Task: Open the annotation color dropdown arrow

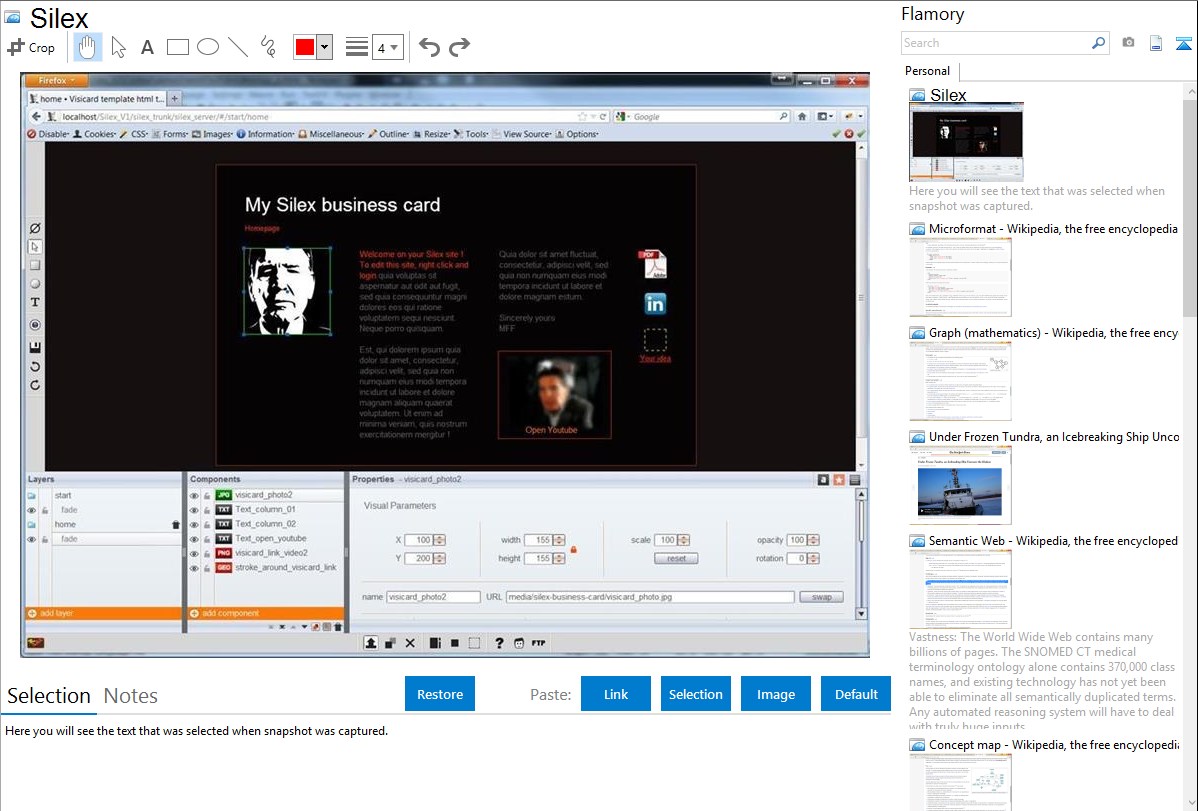Action: [x=325, y=47]
